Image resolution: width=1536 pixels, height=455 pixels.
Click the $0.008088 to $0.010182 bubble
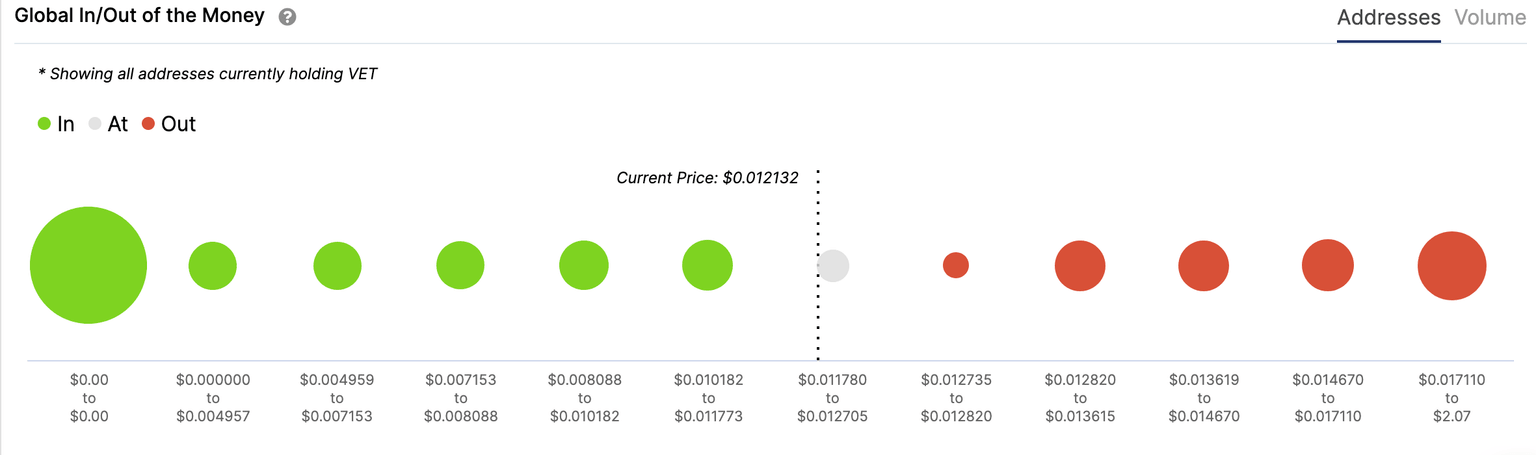(584, 266)
